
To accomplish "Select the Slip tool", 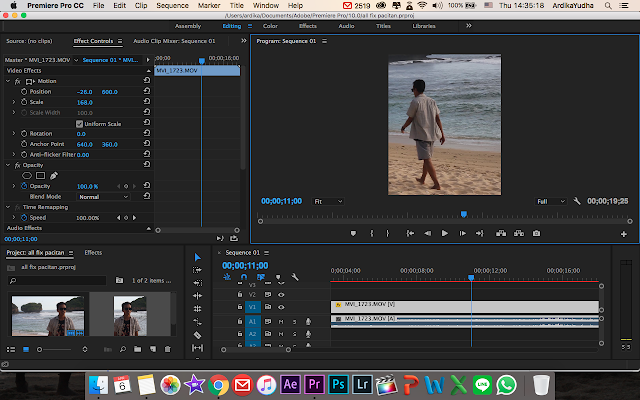I will pyautogui.click(x=198, y=348).
